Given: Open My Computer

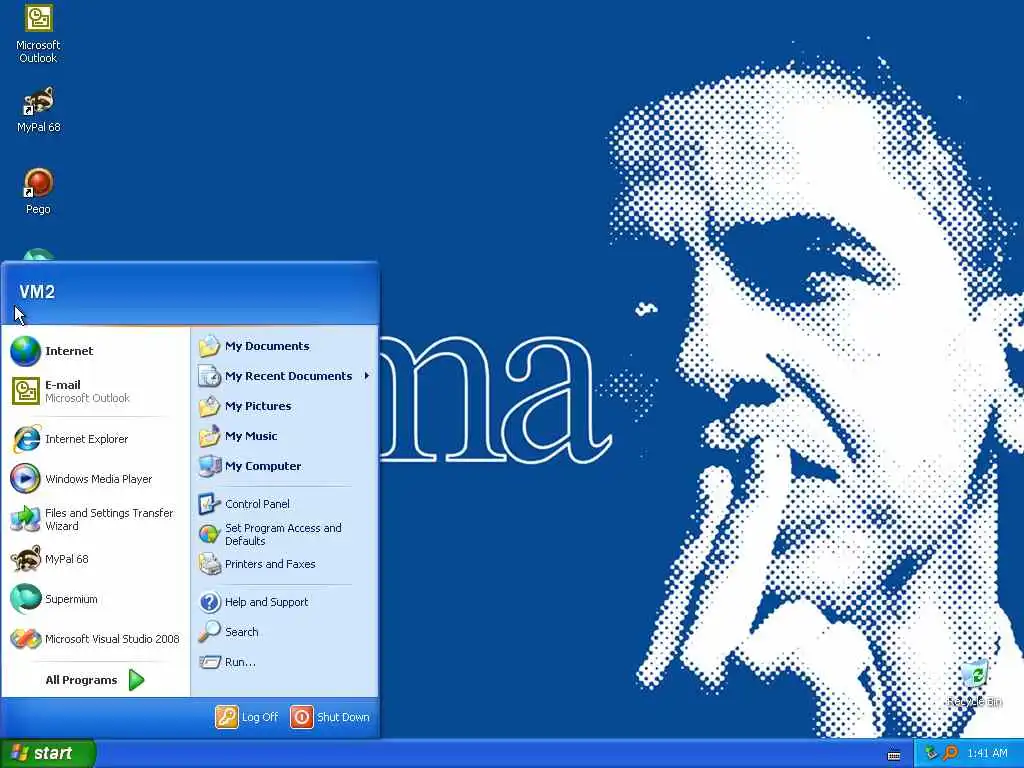Looking at the screenshot, I should coord(284,466).
